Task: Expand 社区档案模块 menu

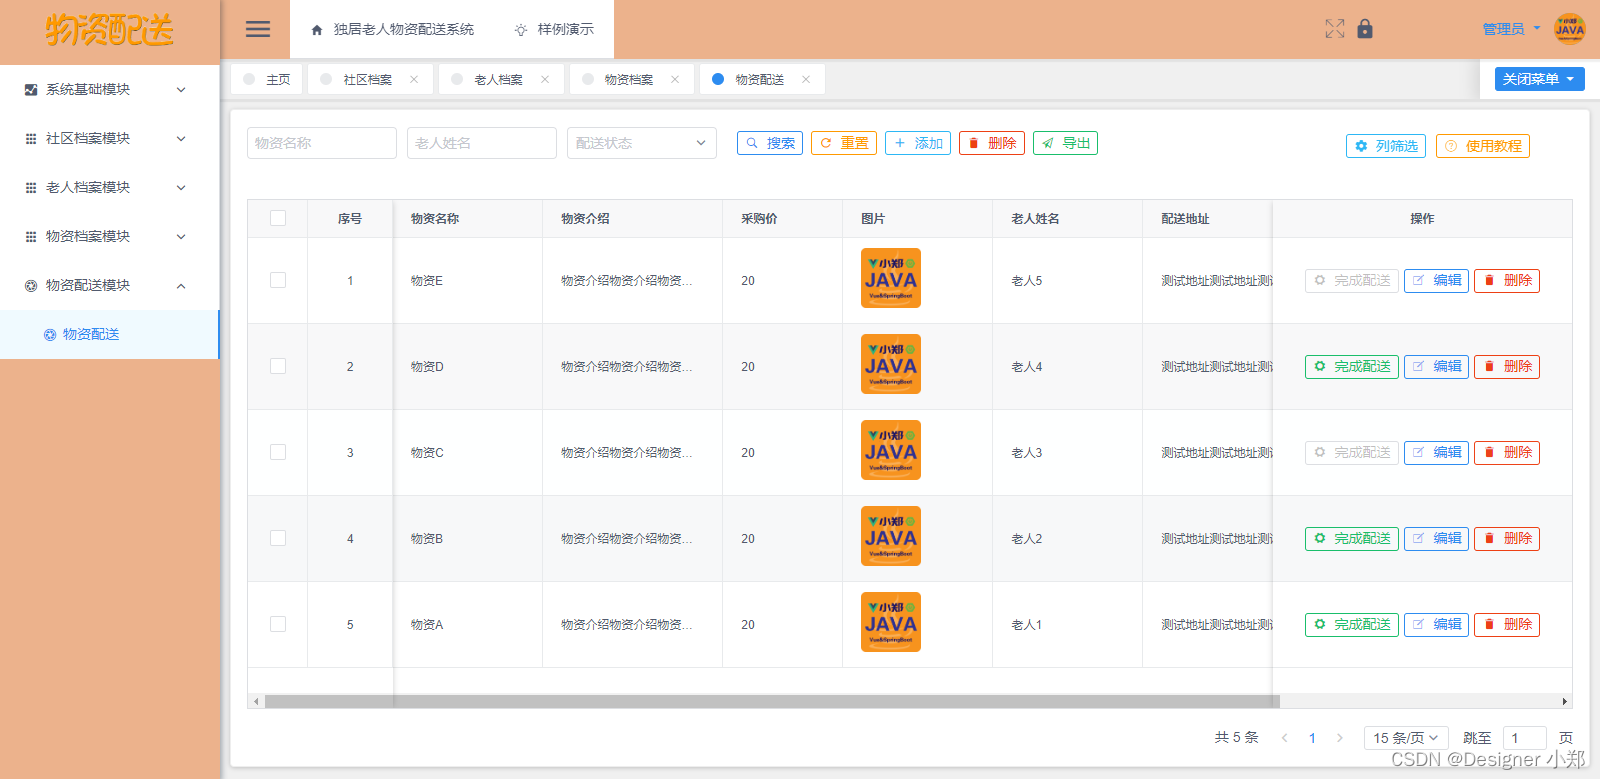Action: click(181, 139)
